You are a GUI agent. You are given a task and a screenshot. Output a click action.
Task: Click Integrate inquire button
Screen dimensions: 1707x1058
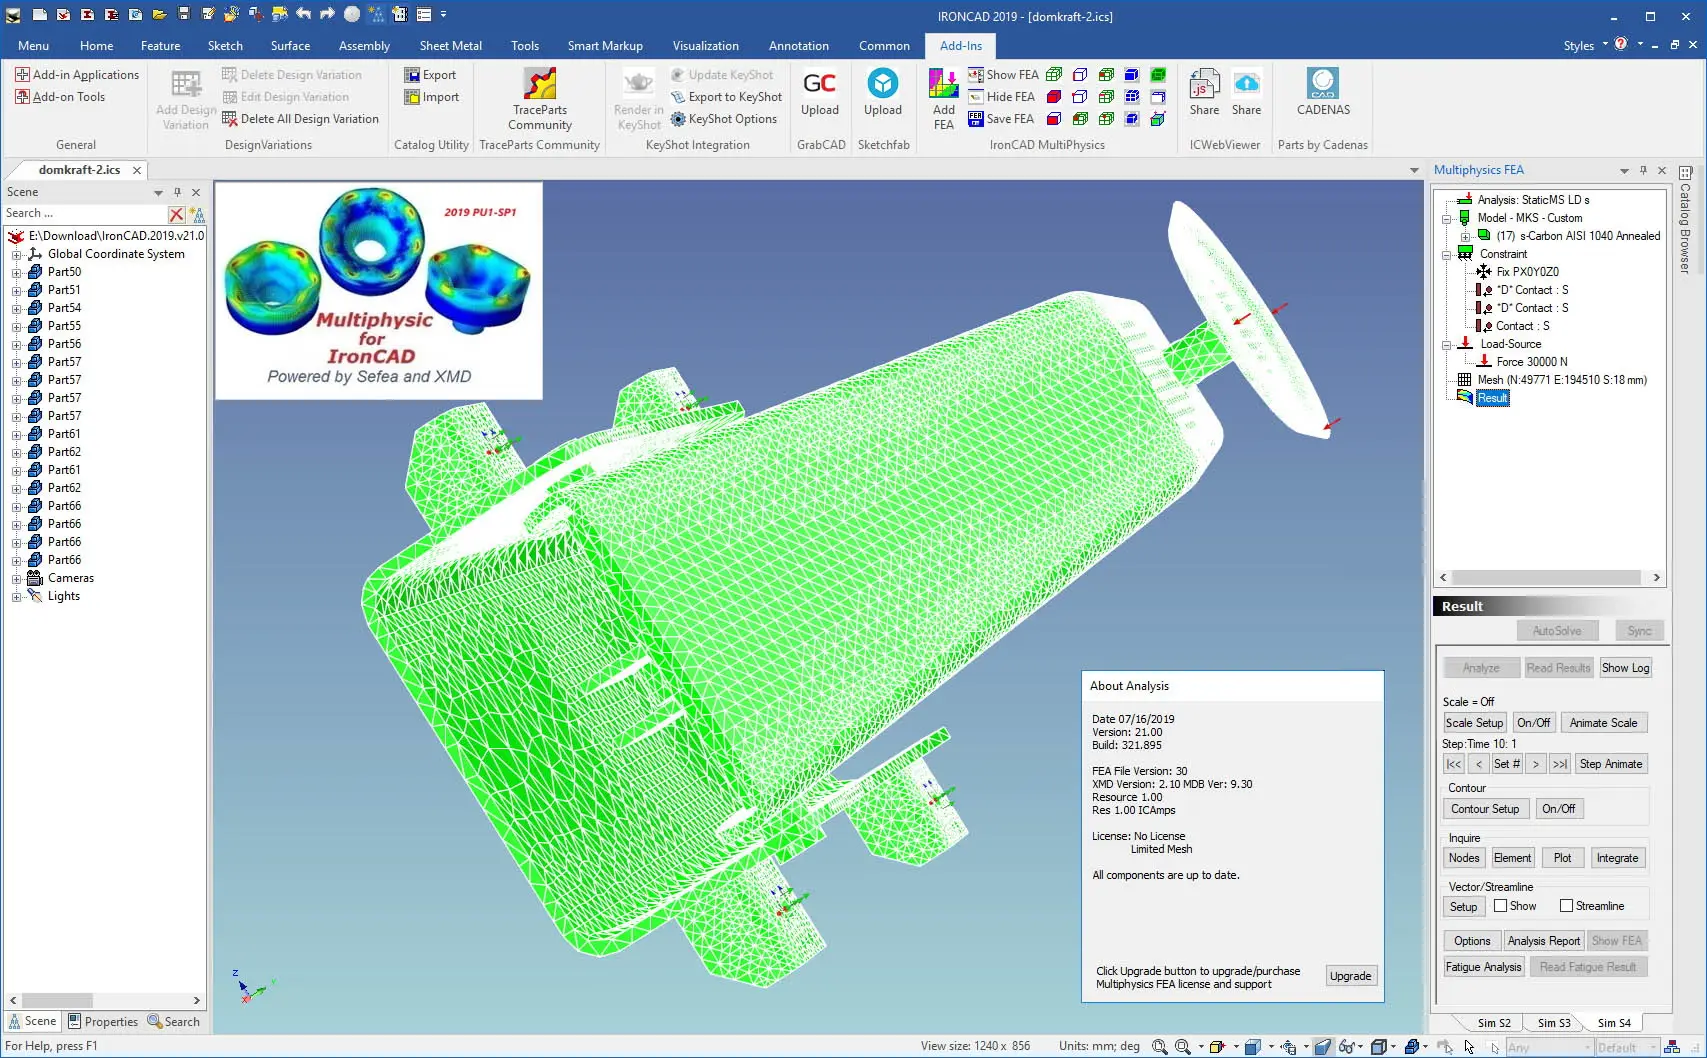coord(1616,858)
